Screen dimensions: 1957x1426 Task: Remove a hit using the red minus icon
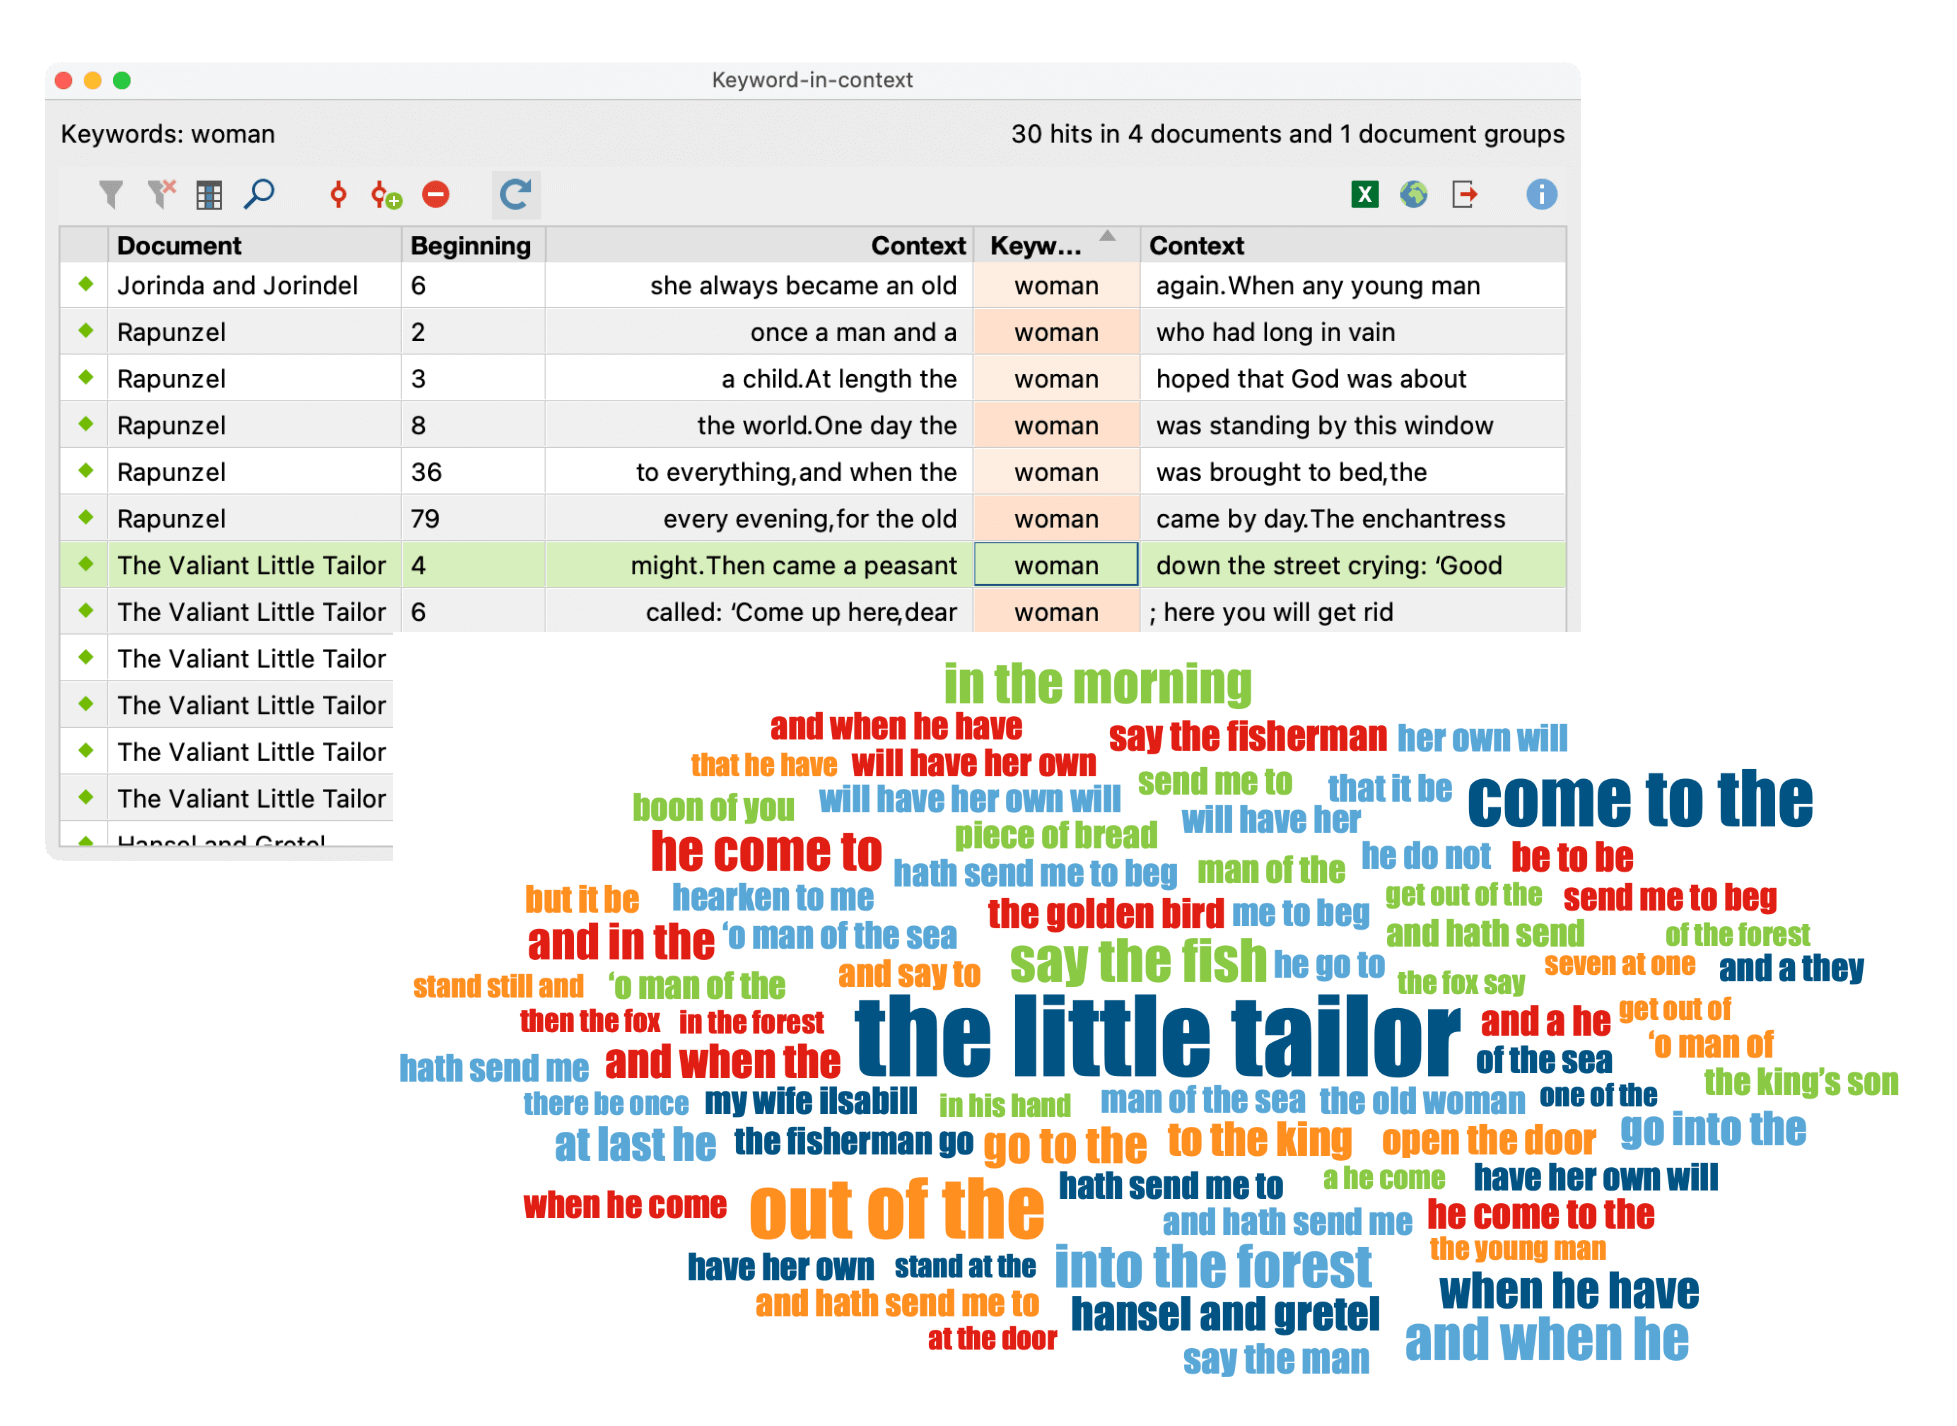435,194
